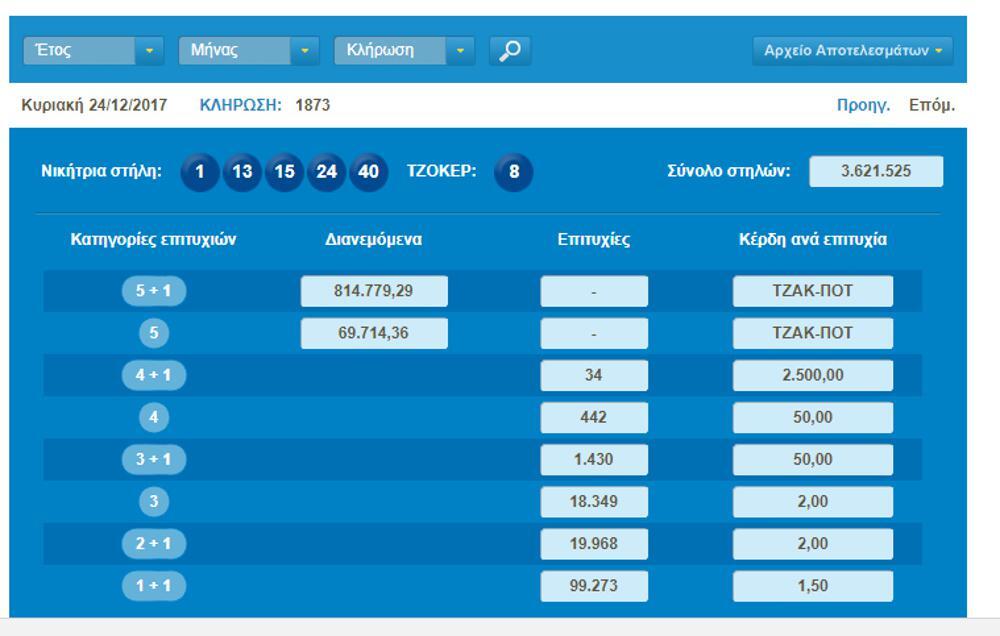Click the Σύνολο στηλών field 3.621.525

coord(875,171)
